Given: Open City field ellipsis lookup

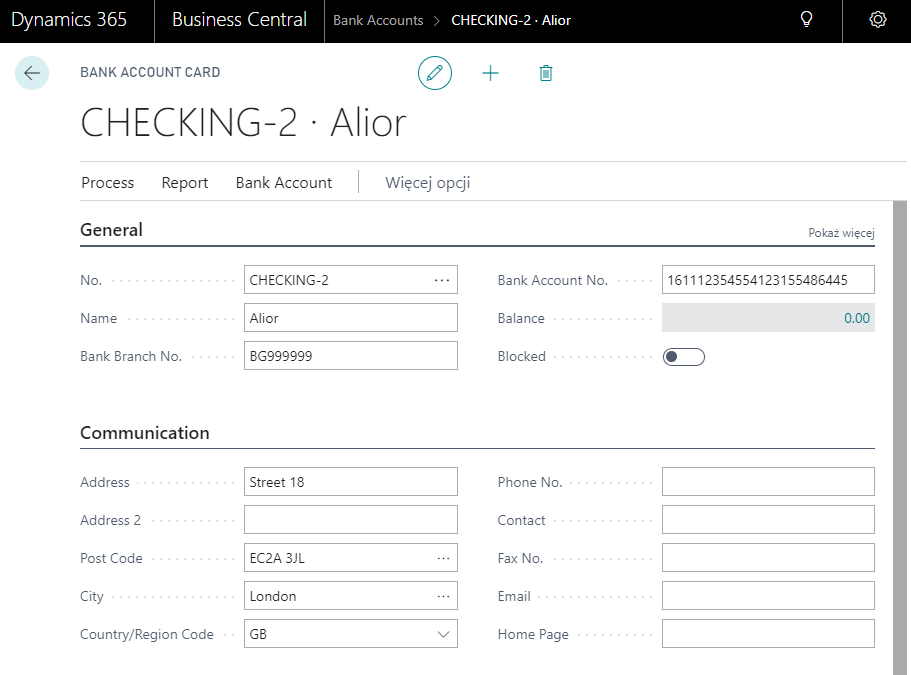Looking at the screenshot, I should click(443, 596).
